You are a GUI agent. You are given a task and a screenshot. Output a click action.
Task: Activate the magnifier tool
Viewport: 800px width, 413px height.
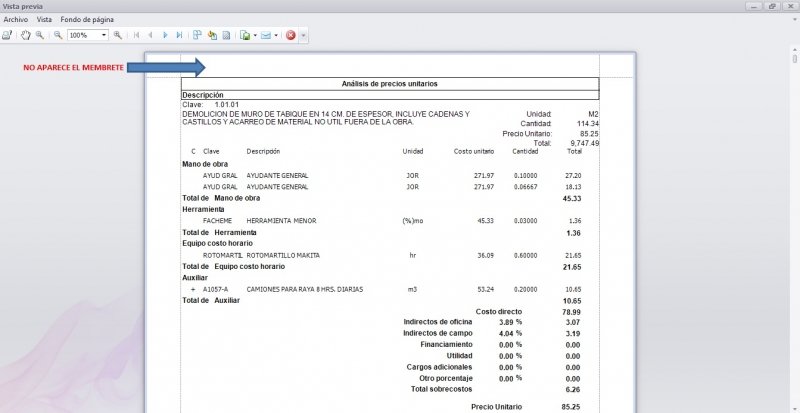point(40,35)
